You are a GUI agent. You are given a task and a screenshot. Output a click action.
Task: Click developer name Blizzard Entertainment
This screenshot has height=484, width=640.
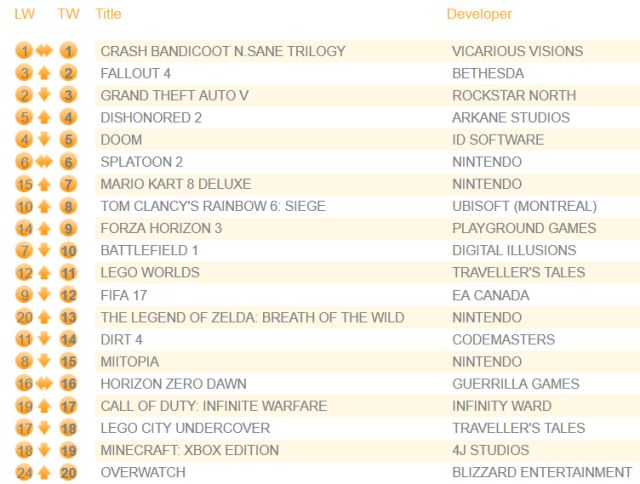(x=541, y=472)
